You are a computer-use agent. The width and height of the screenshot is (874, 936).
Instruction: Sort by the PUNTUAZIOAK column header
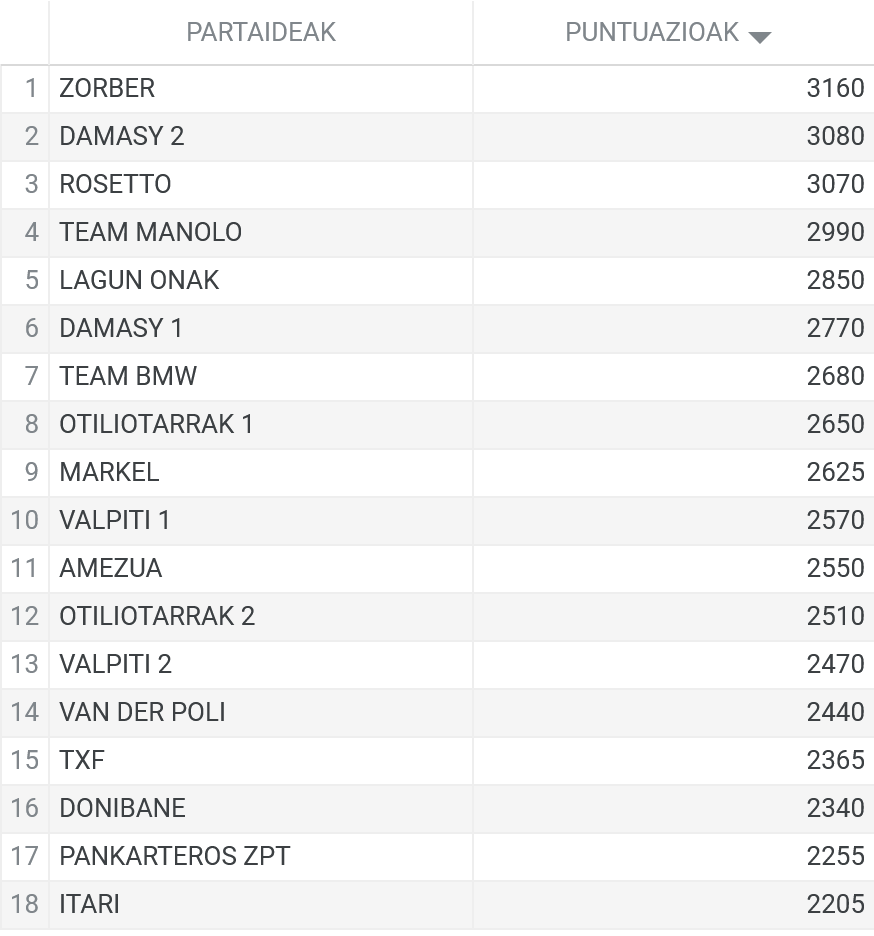[673, 32]
